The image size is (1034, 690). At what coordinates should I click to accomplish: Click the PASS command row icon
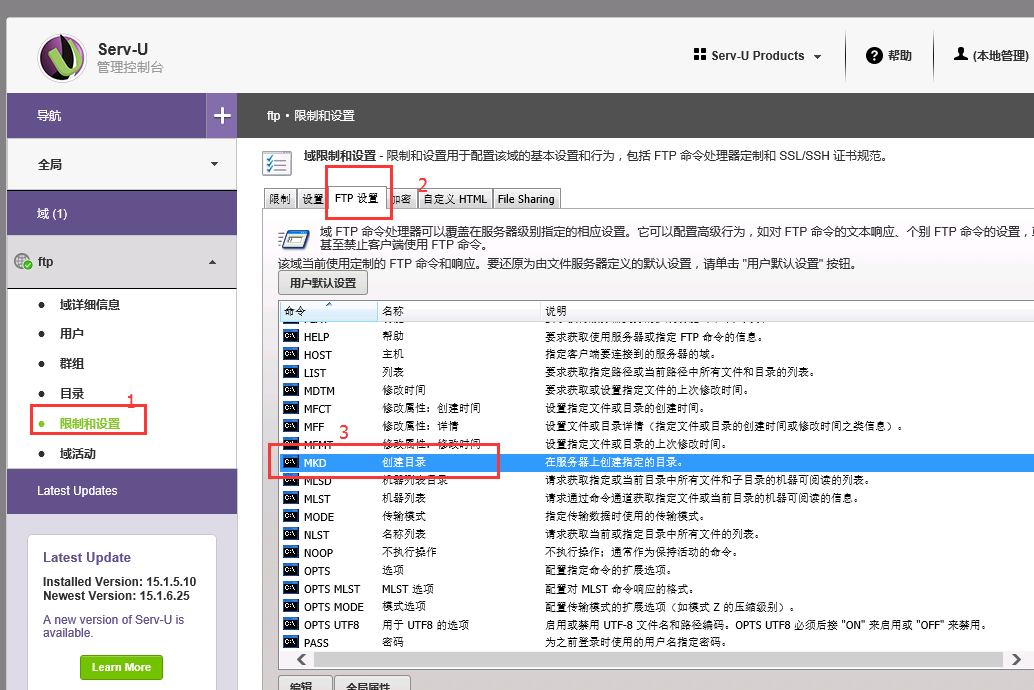[291, 642]
